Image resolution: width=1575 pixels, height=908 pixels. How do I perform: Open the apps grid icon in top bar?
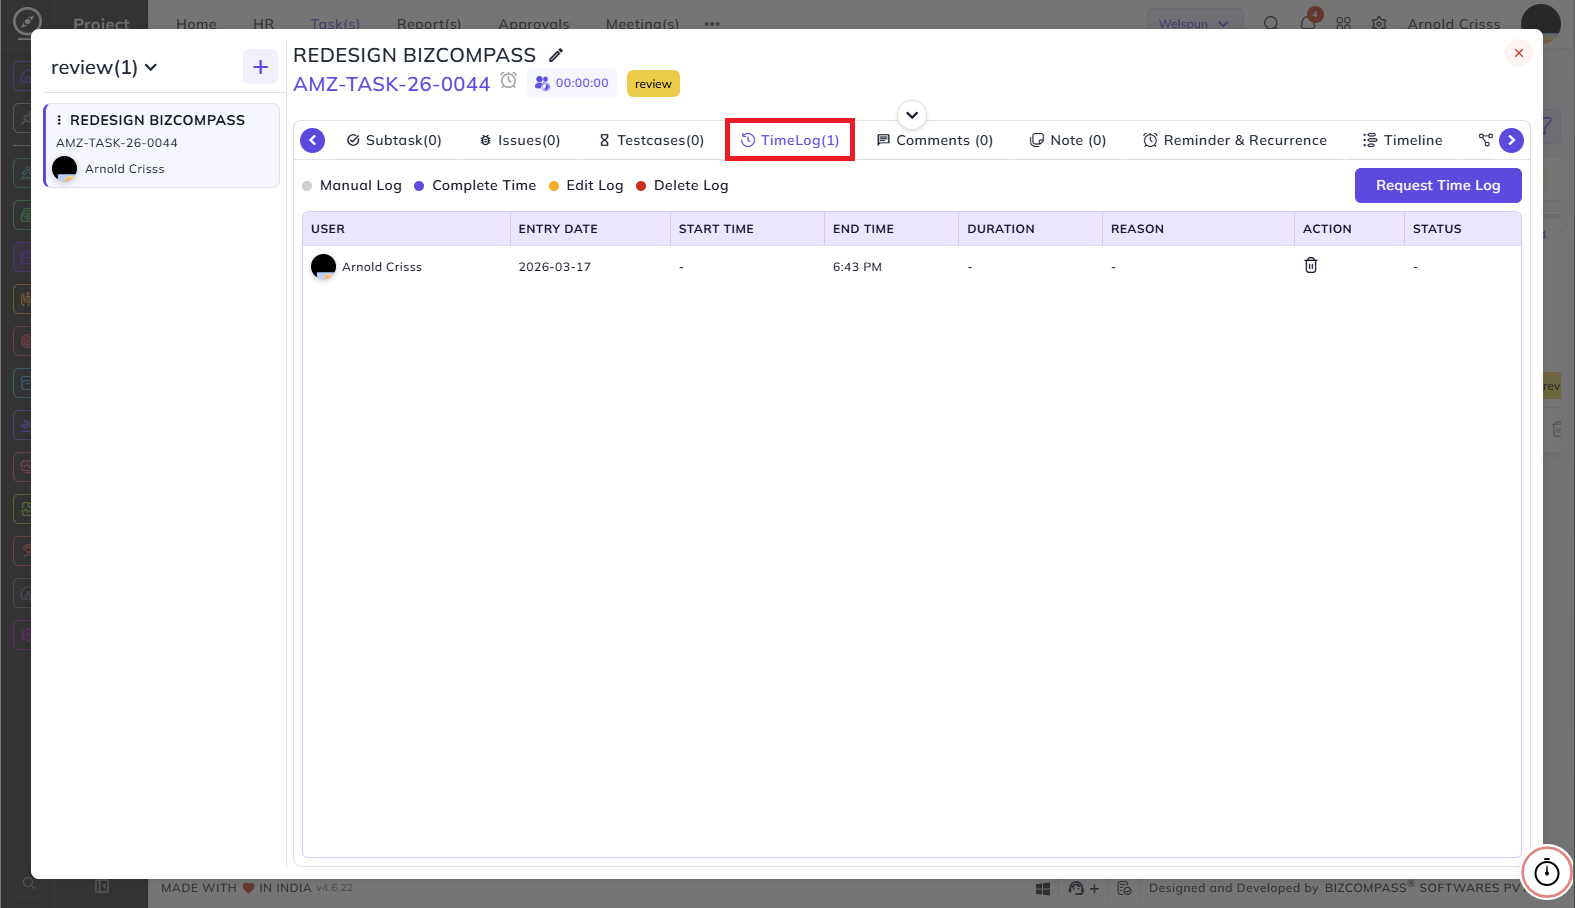[1344, 23]
